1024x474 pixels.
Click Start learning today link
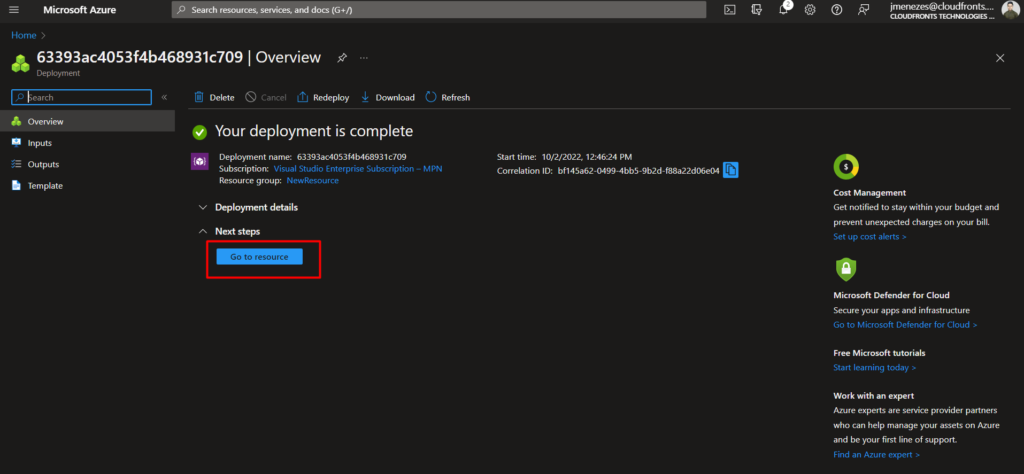(x=874, y=368)
